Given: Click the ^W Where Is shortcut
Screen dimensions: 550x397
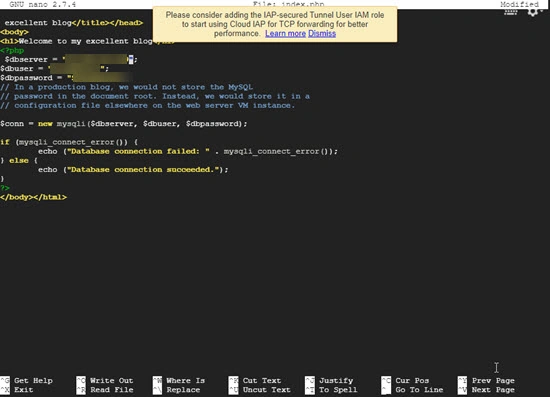Looking at the screenshot, I should [x=179, y=381].
